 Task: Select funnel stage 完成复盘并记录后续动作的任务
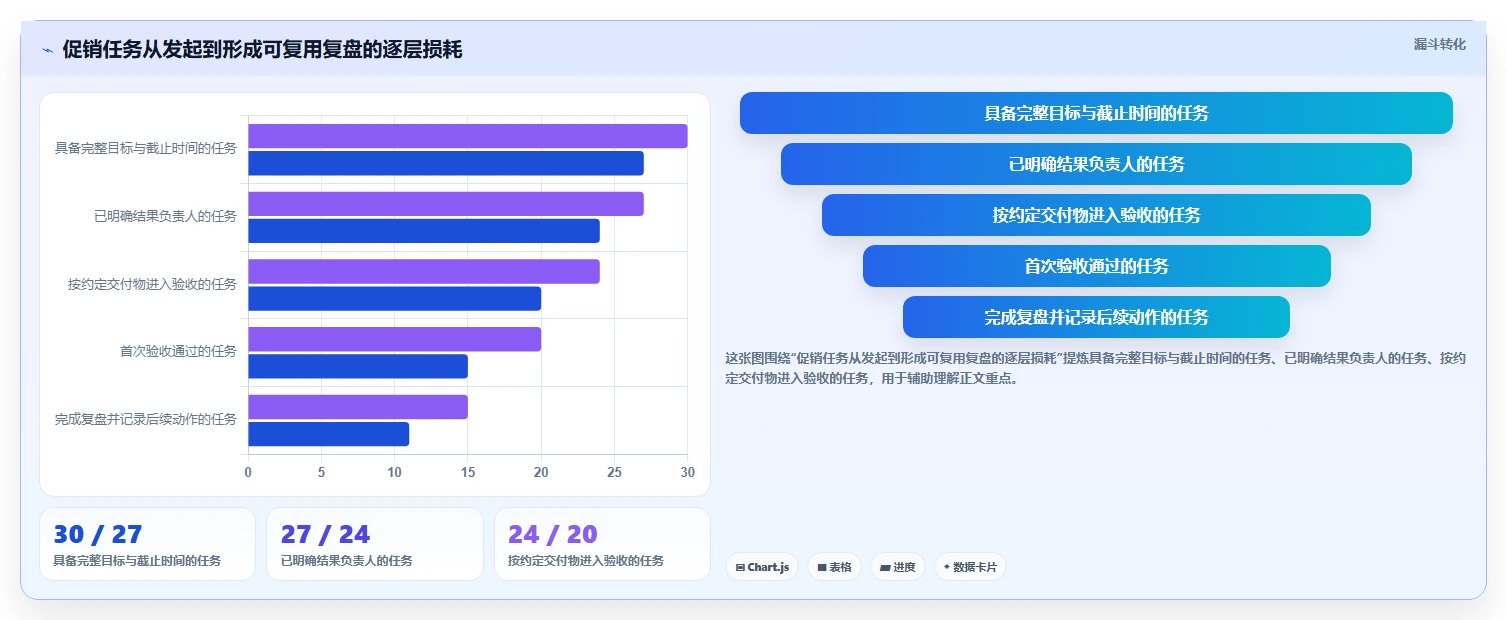[1096, 317]
